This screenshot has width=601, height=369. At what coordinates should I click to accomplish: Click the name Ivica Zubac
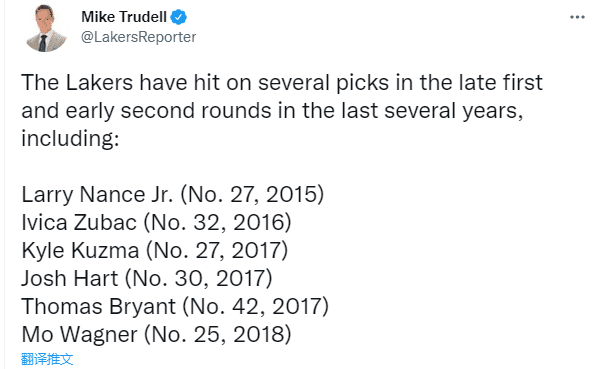pos(79,223)
